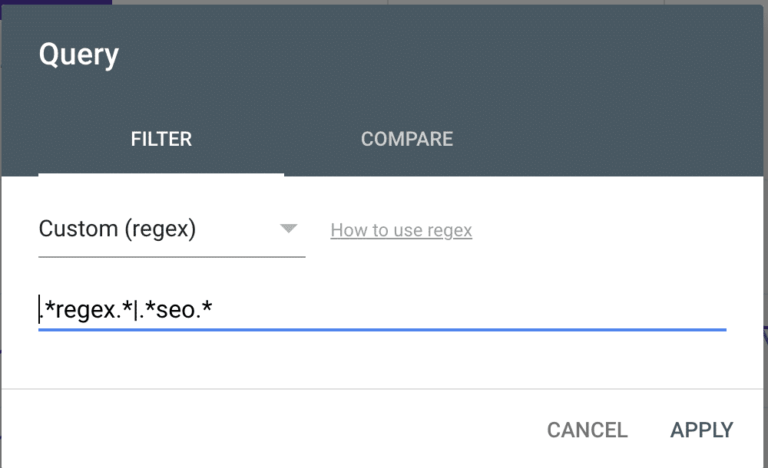Click the pipe character in the regex text

(135, 310)
